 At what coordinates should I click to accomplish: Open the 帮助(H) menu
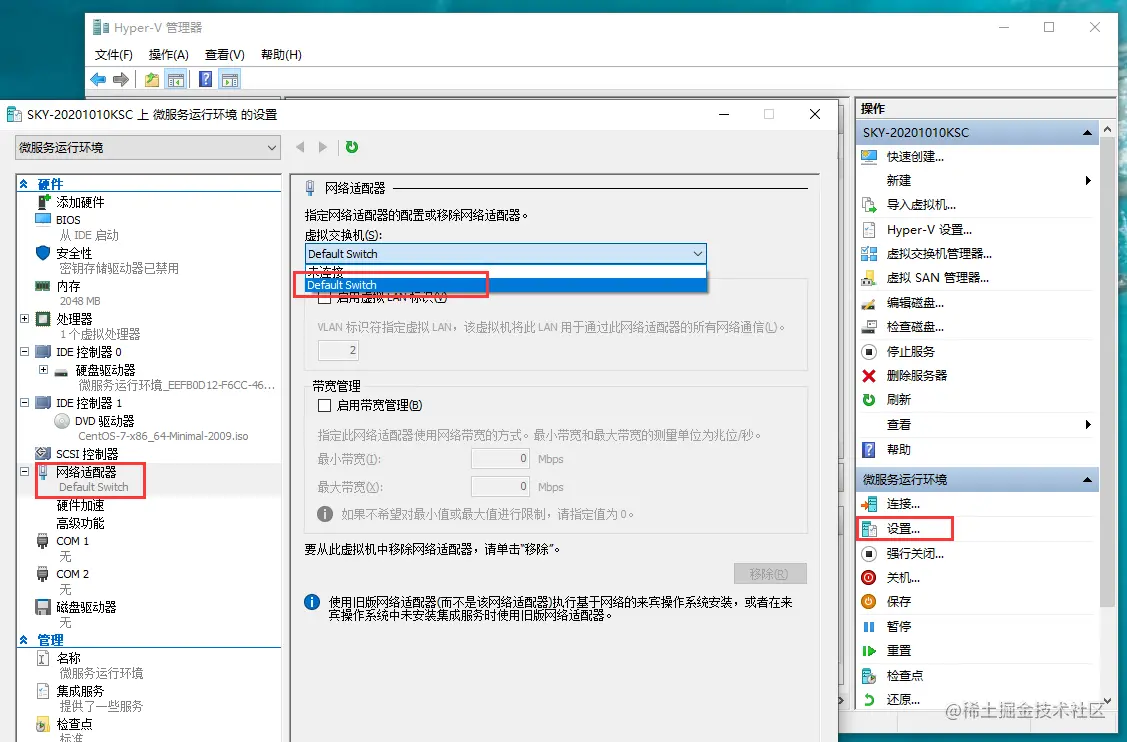tap(281, 55)
